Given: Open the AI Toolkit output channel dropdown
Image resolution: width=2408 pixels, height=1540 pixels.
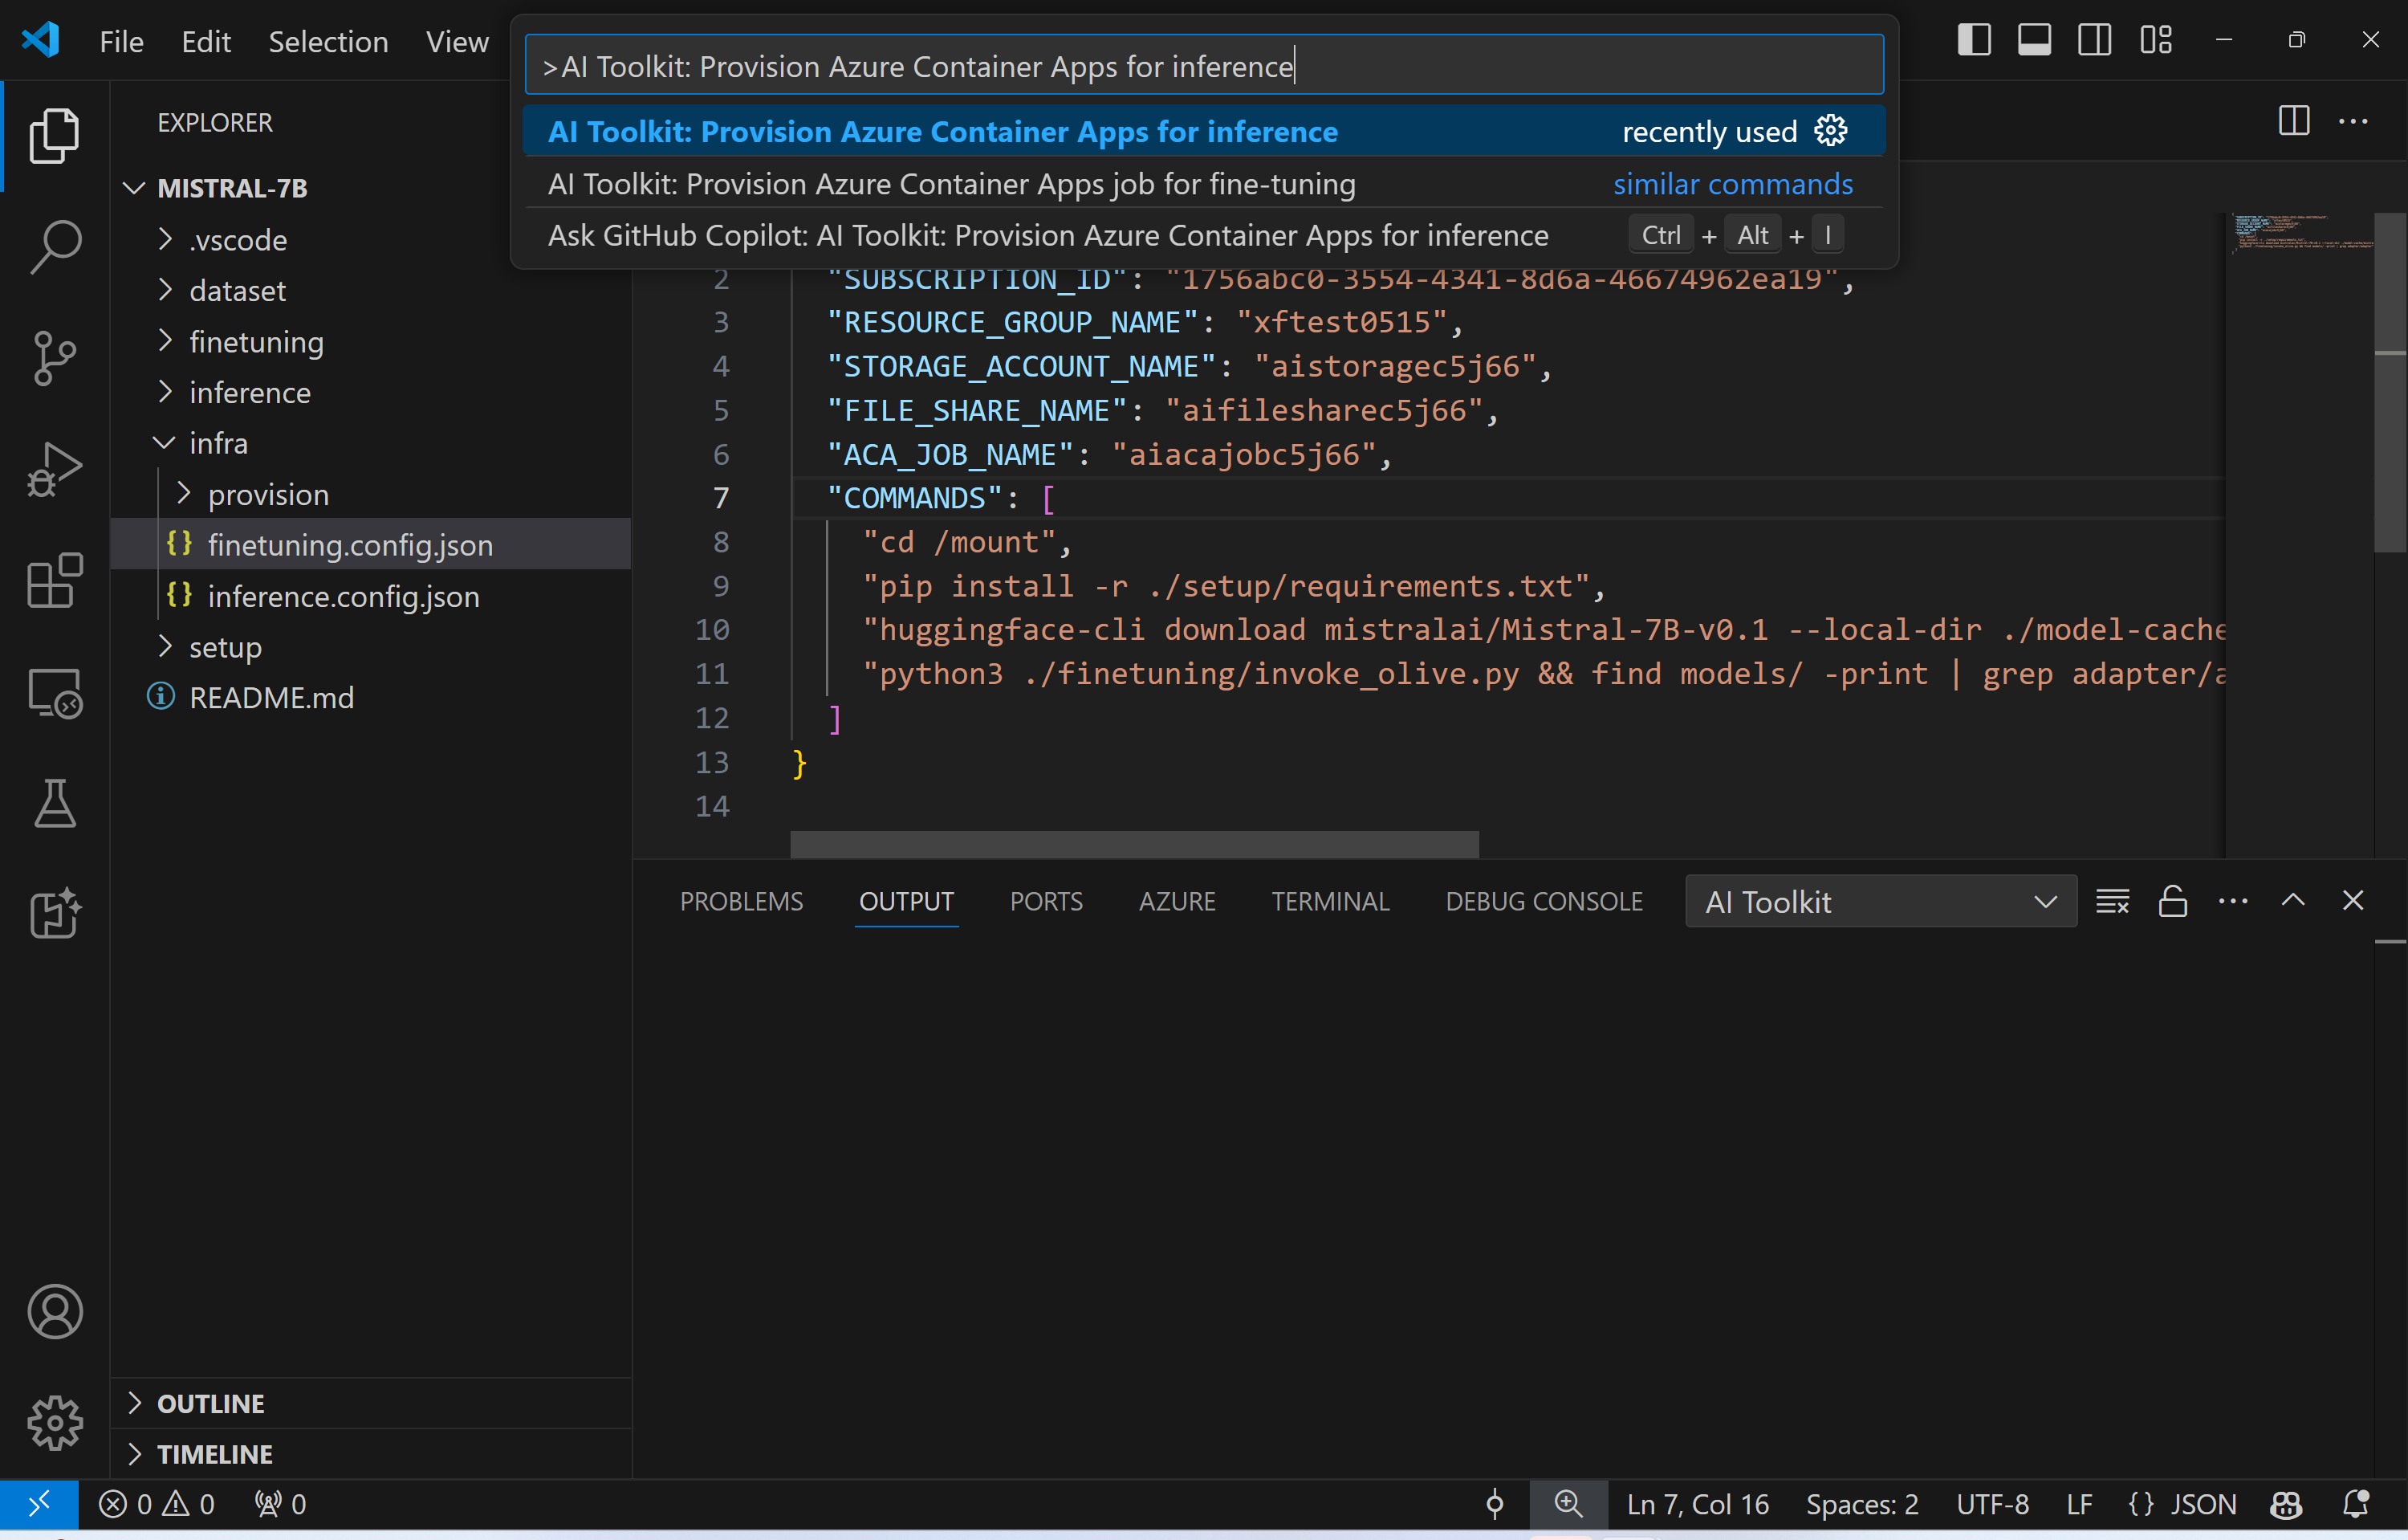Looking at the screenshot, I should 1880,902.
